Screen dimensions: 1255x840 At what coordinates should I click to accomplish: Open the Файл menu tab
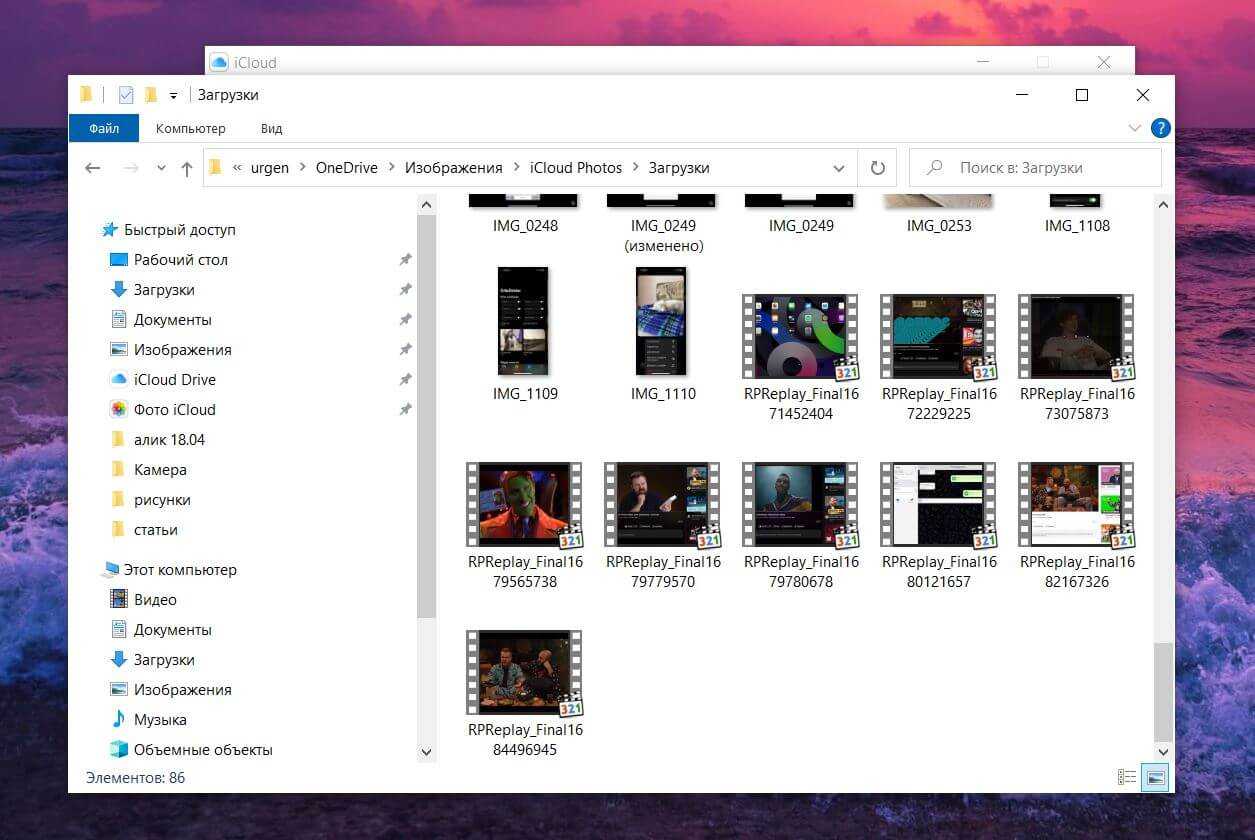point(104,128)
